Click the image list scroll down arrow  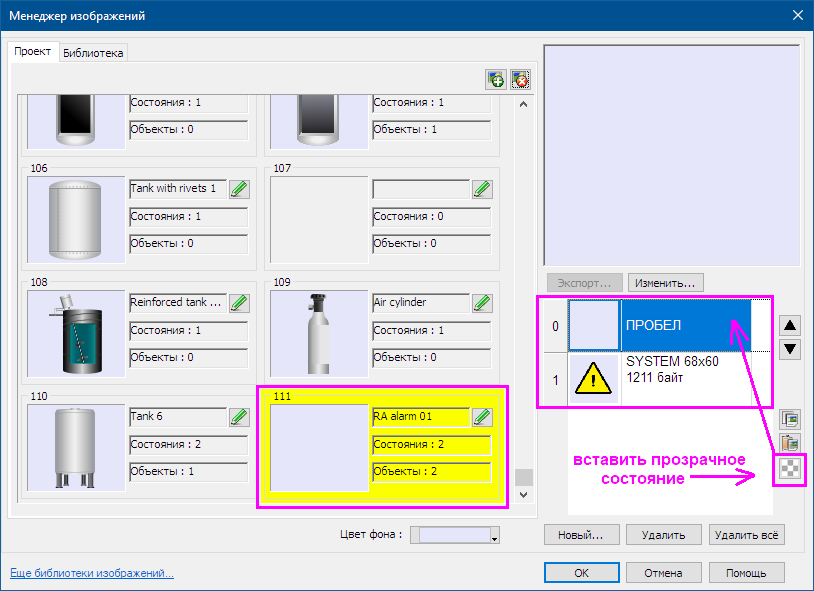(x=524, y=495)
